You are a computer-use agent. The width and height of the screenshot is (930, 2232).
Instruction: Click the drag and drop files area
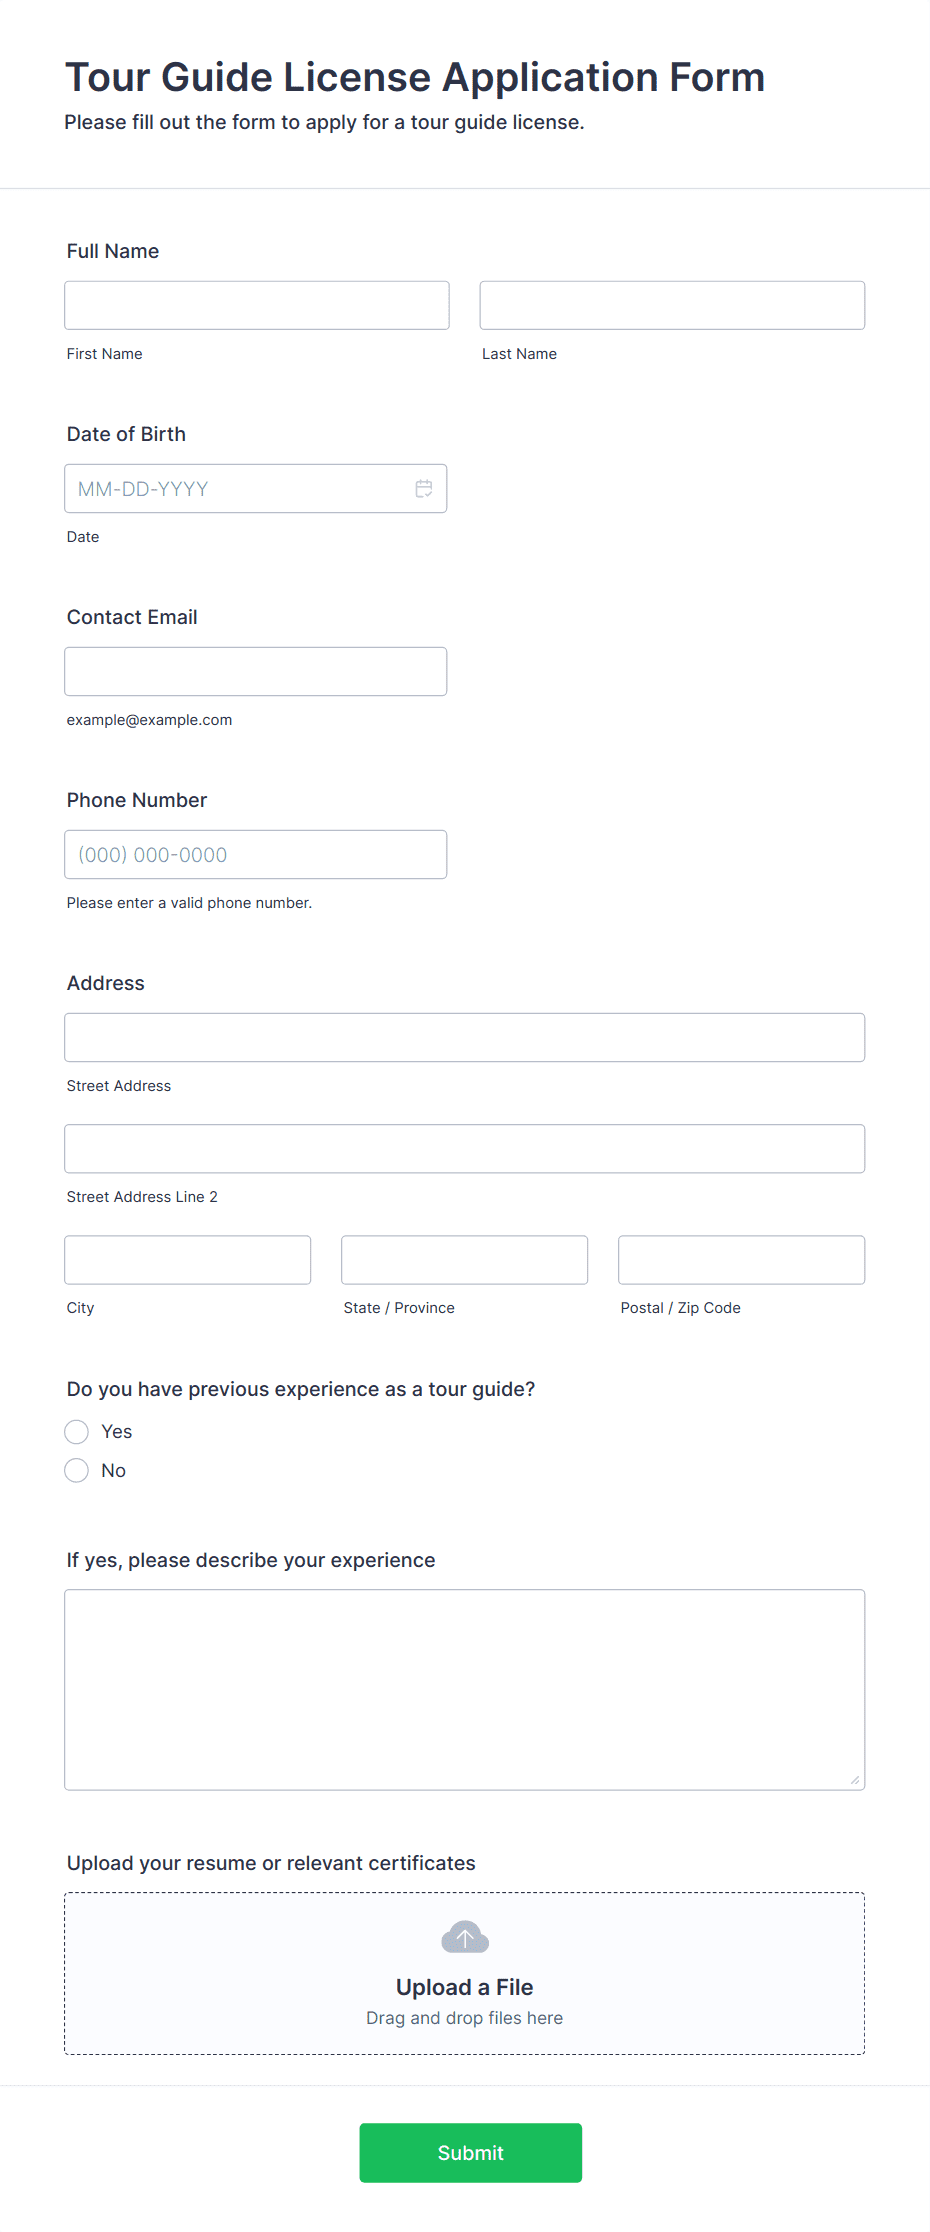(x=465, y=1973)
